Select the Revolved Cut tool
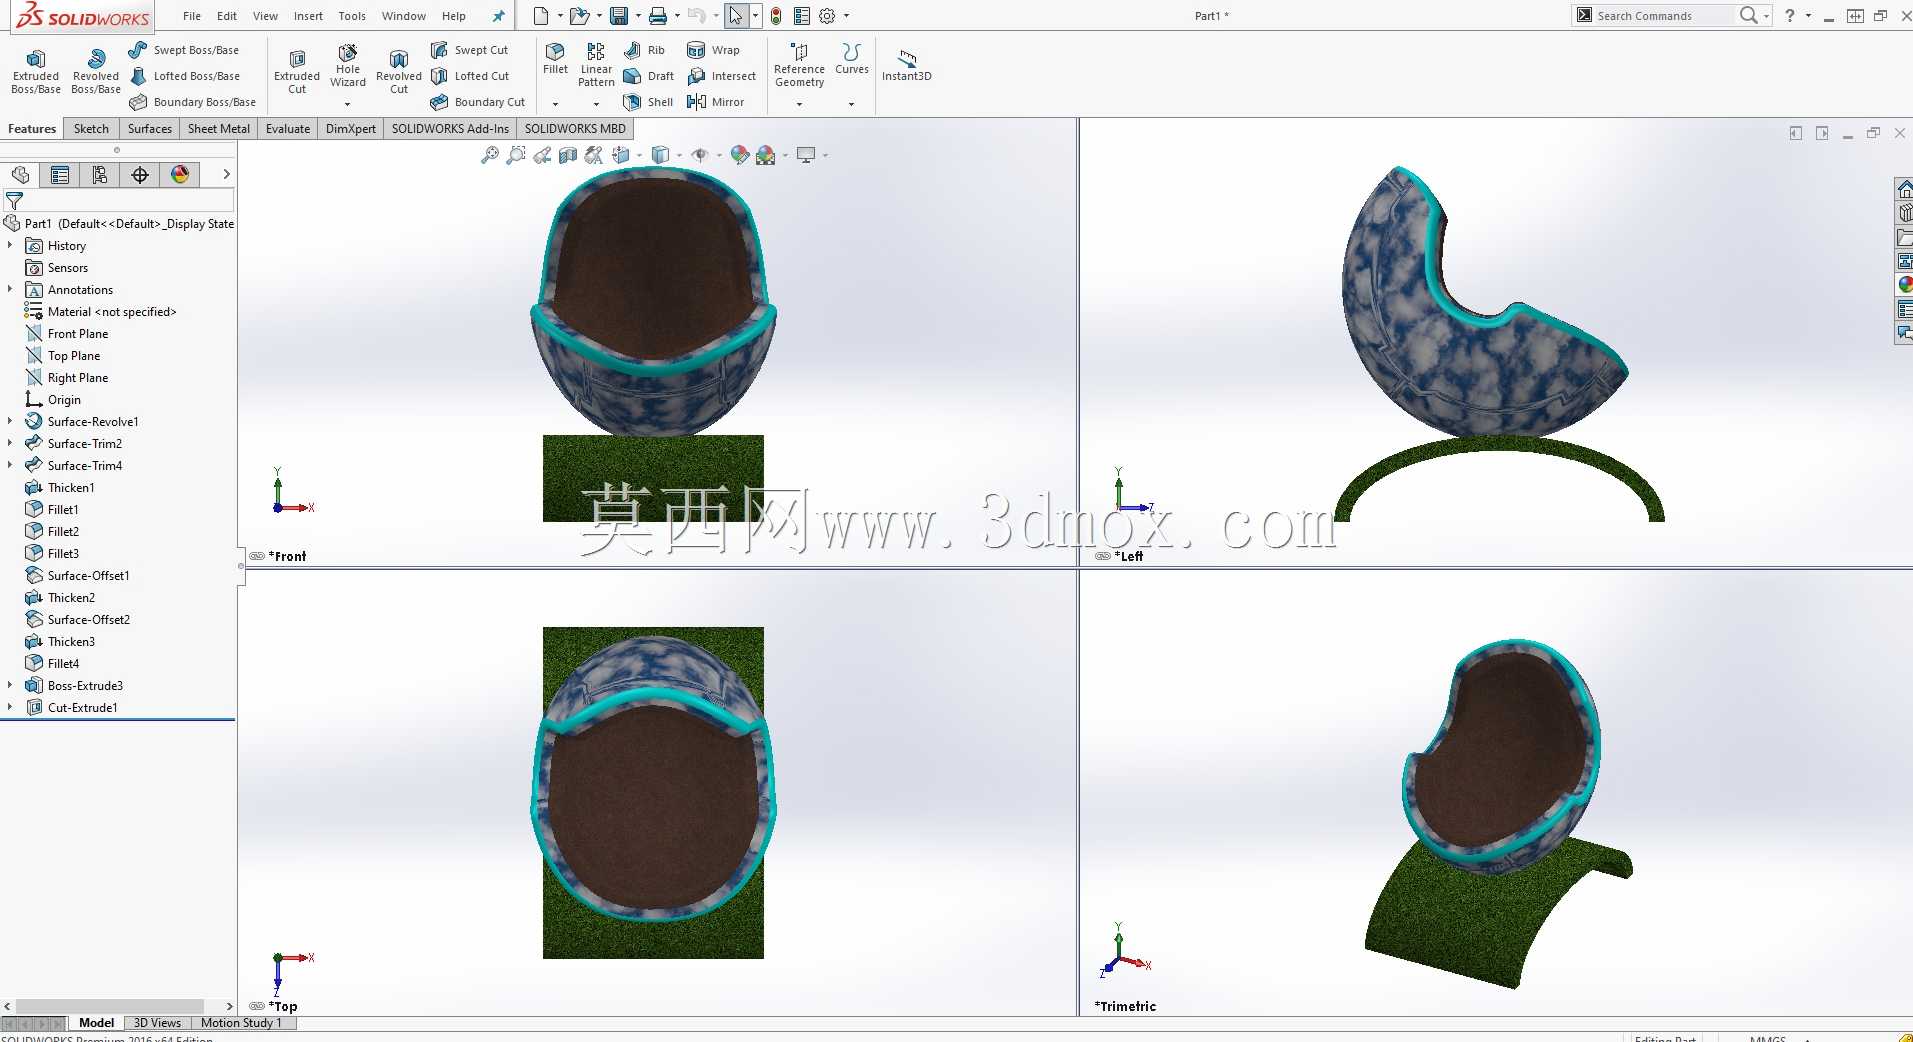The height and width of the screenshot is (1042, 1913). pos(399,72)
